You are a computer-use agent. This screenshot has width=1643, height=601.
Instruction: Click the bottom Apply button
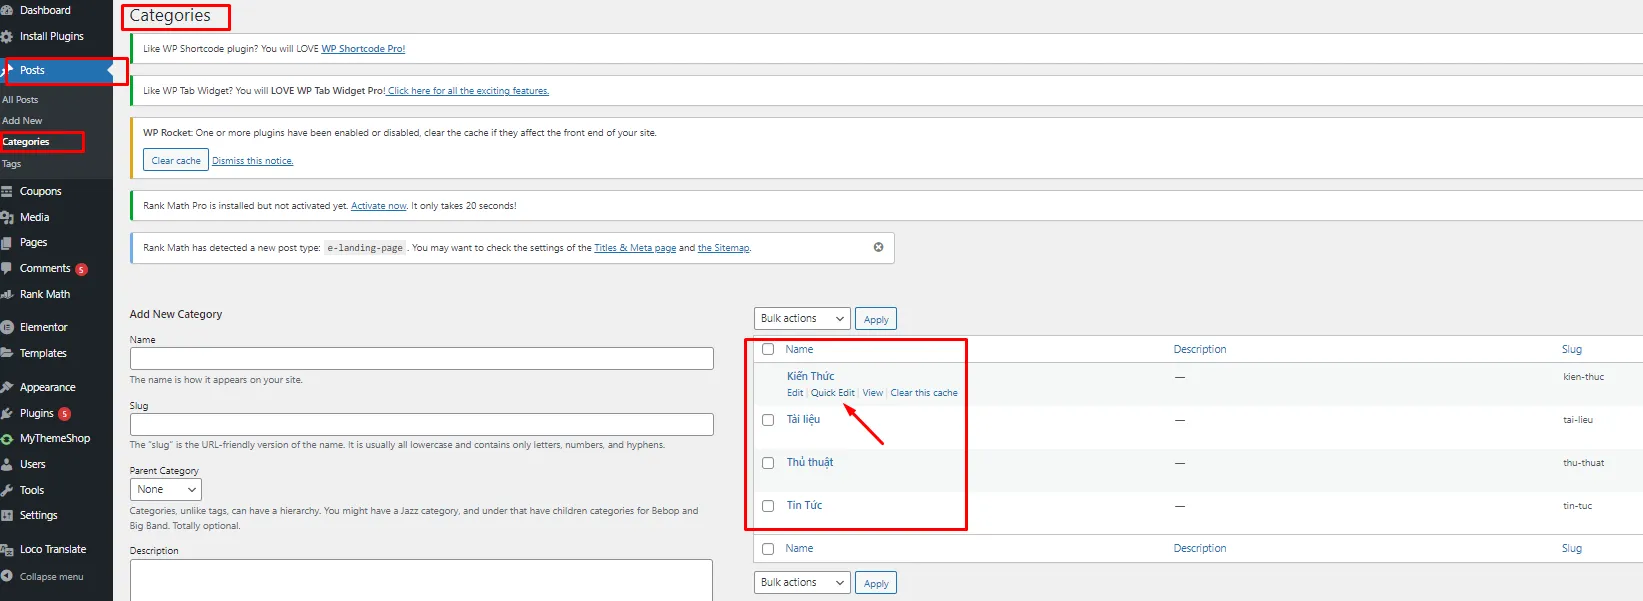tap(876, 583)
